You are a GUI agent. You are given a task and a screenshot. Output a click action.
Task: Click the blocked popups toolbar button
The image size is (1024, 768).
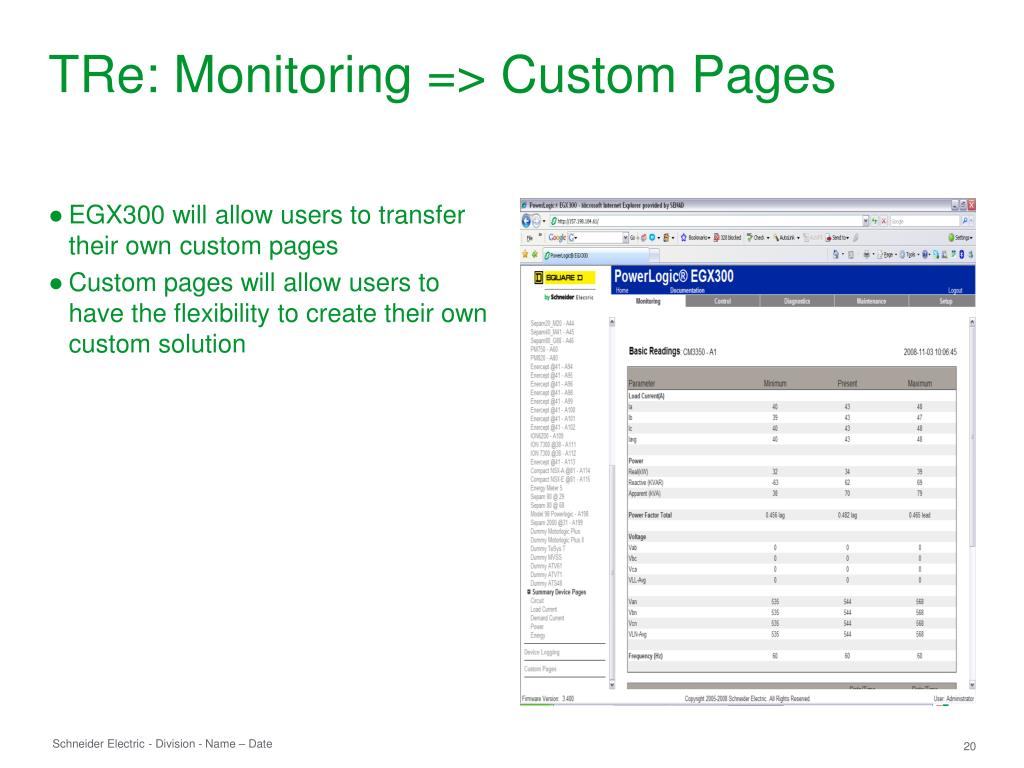pos(728,237)
